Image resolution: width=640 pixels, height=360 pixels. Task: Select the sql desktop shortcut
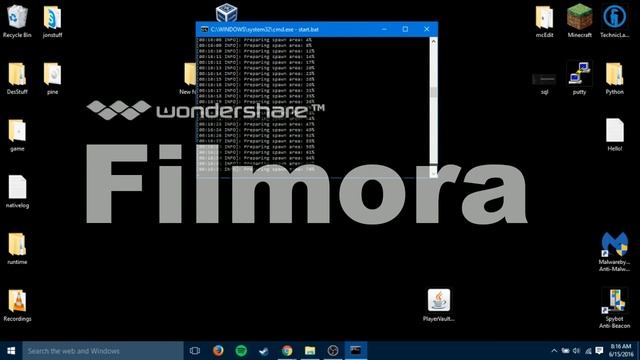click(544, 84)
